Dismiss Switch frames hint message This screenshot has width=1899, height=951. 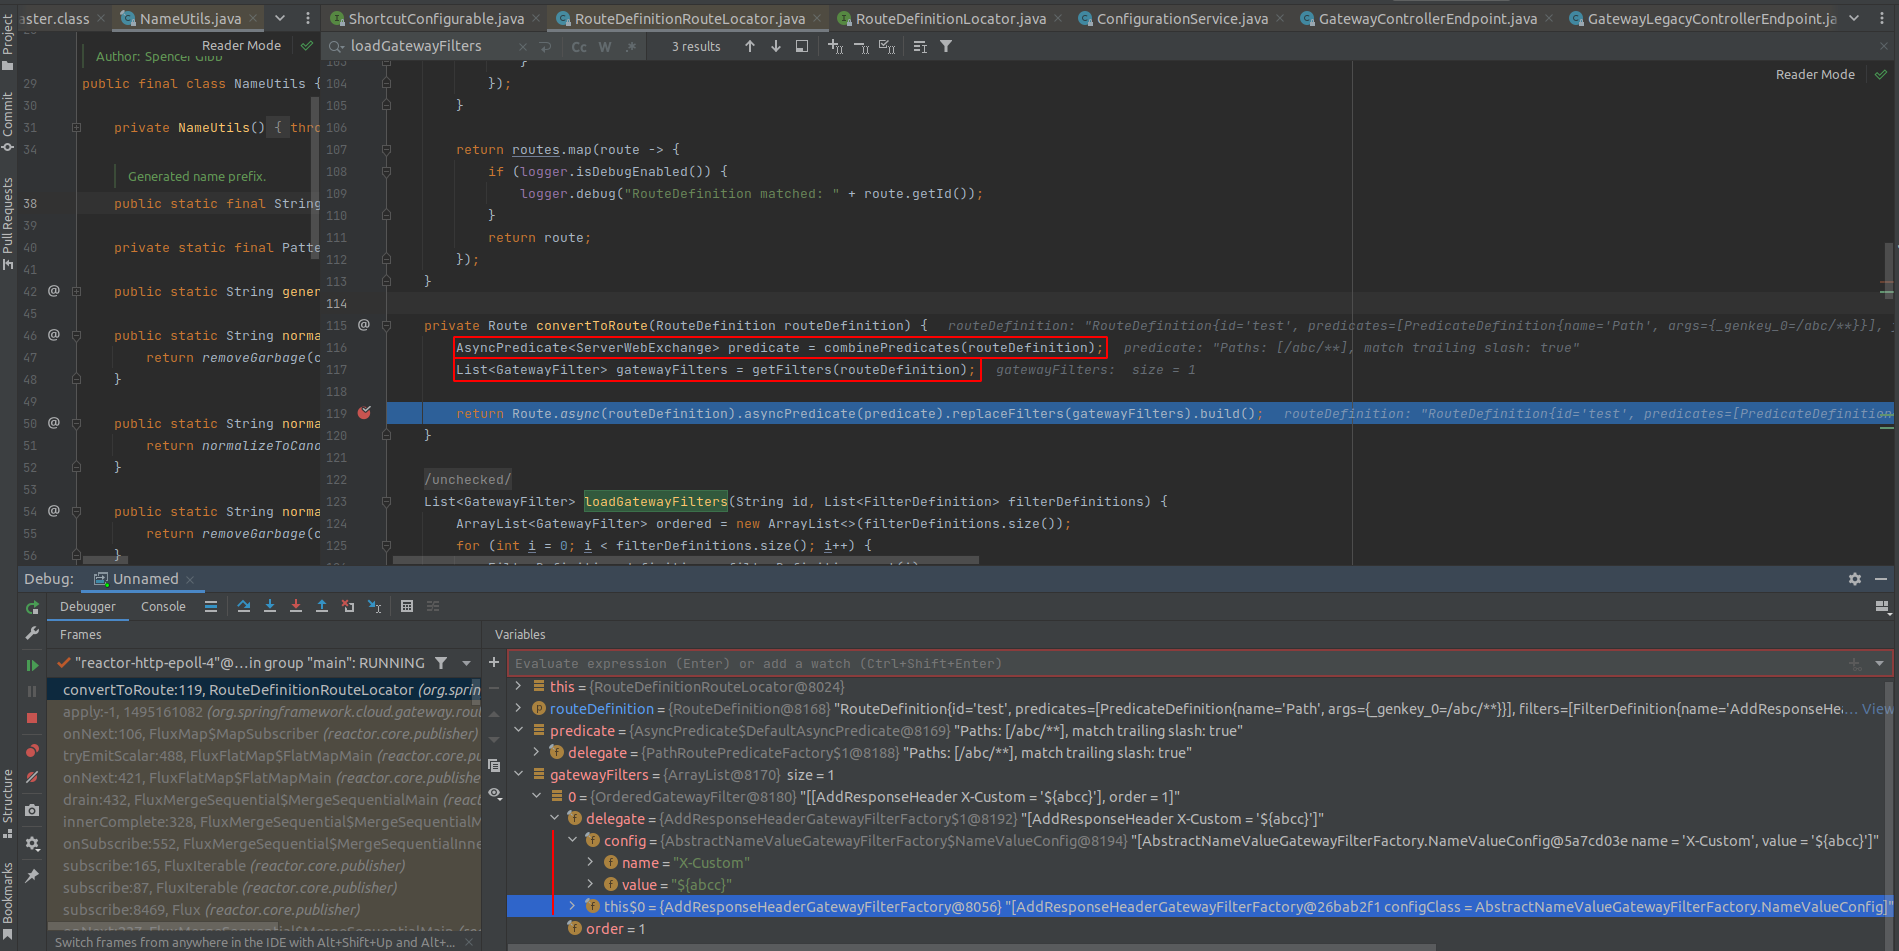pyautogui.click(x=469, y=942)
